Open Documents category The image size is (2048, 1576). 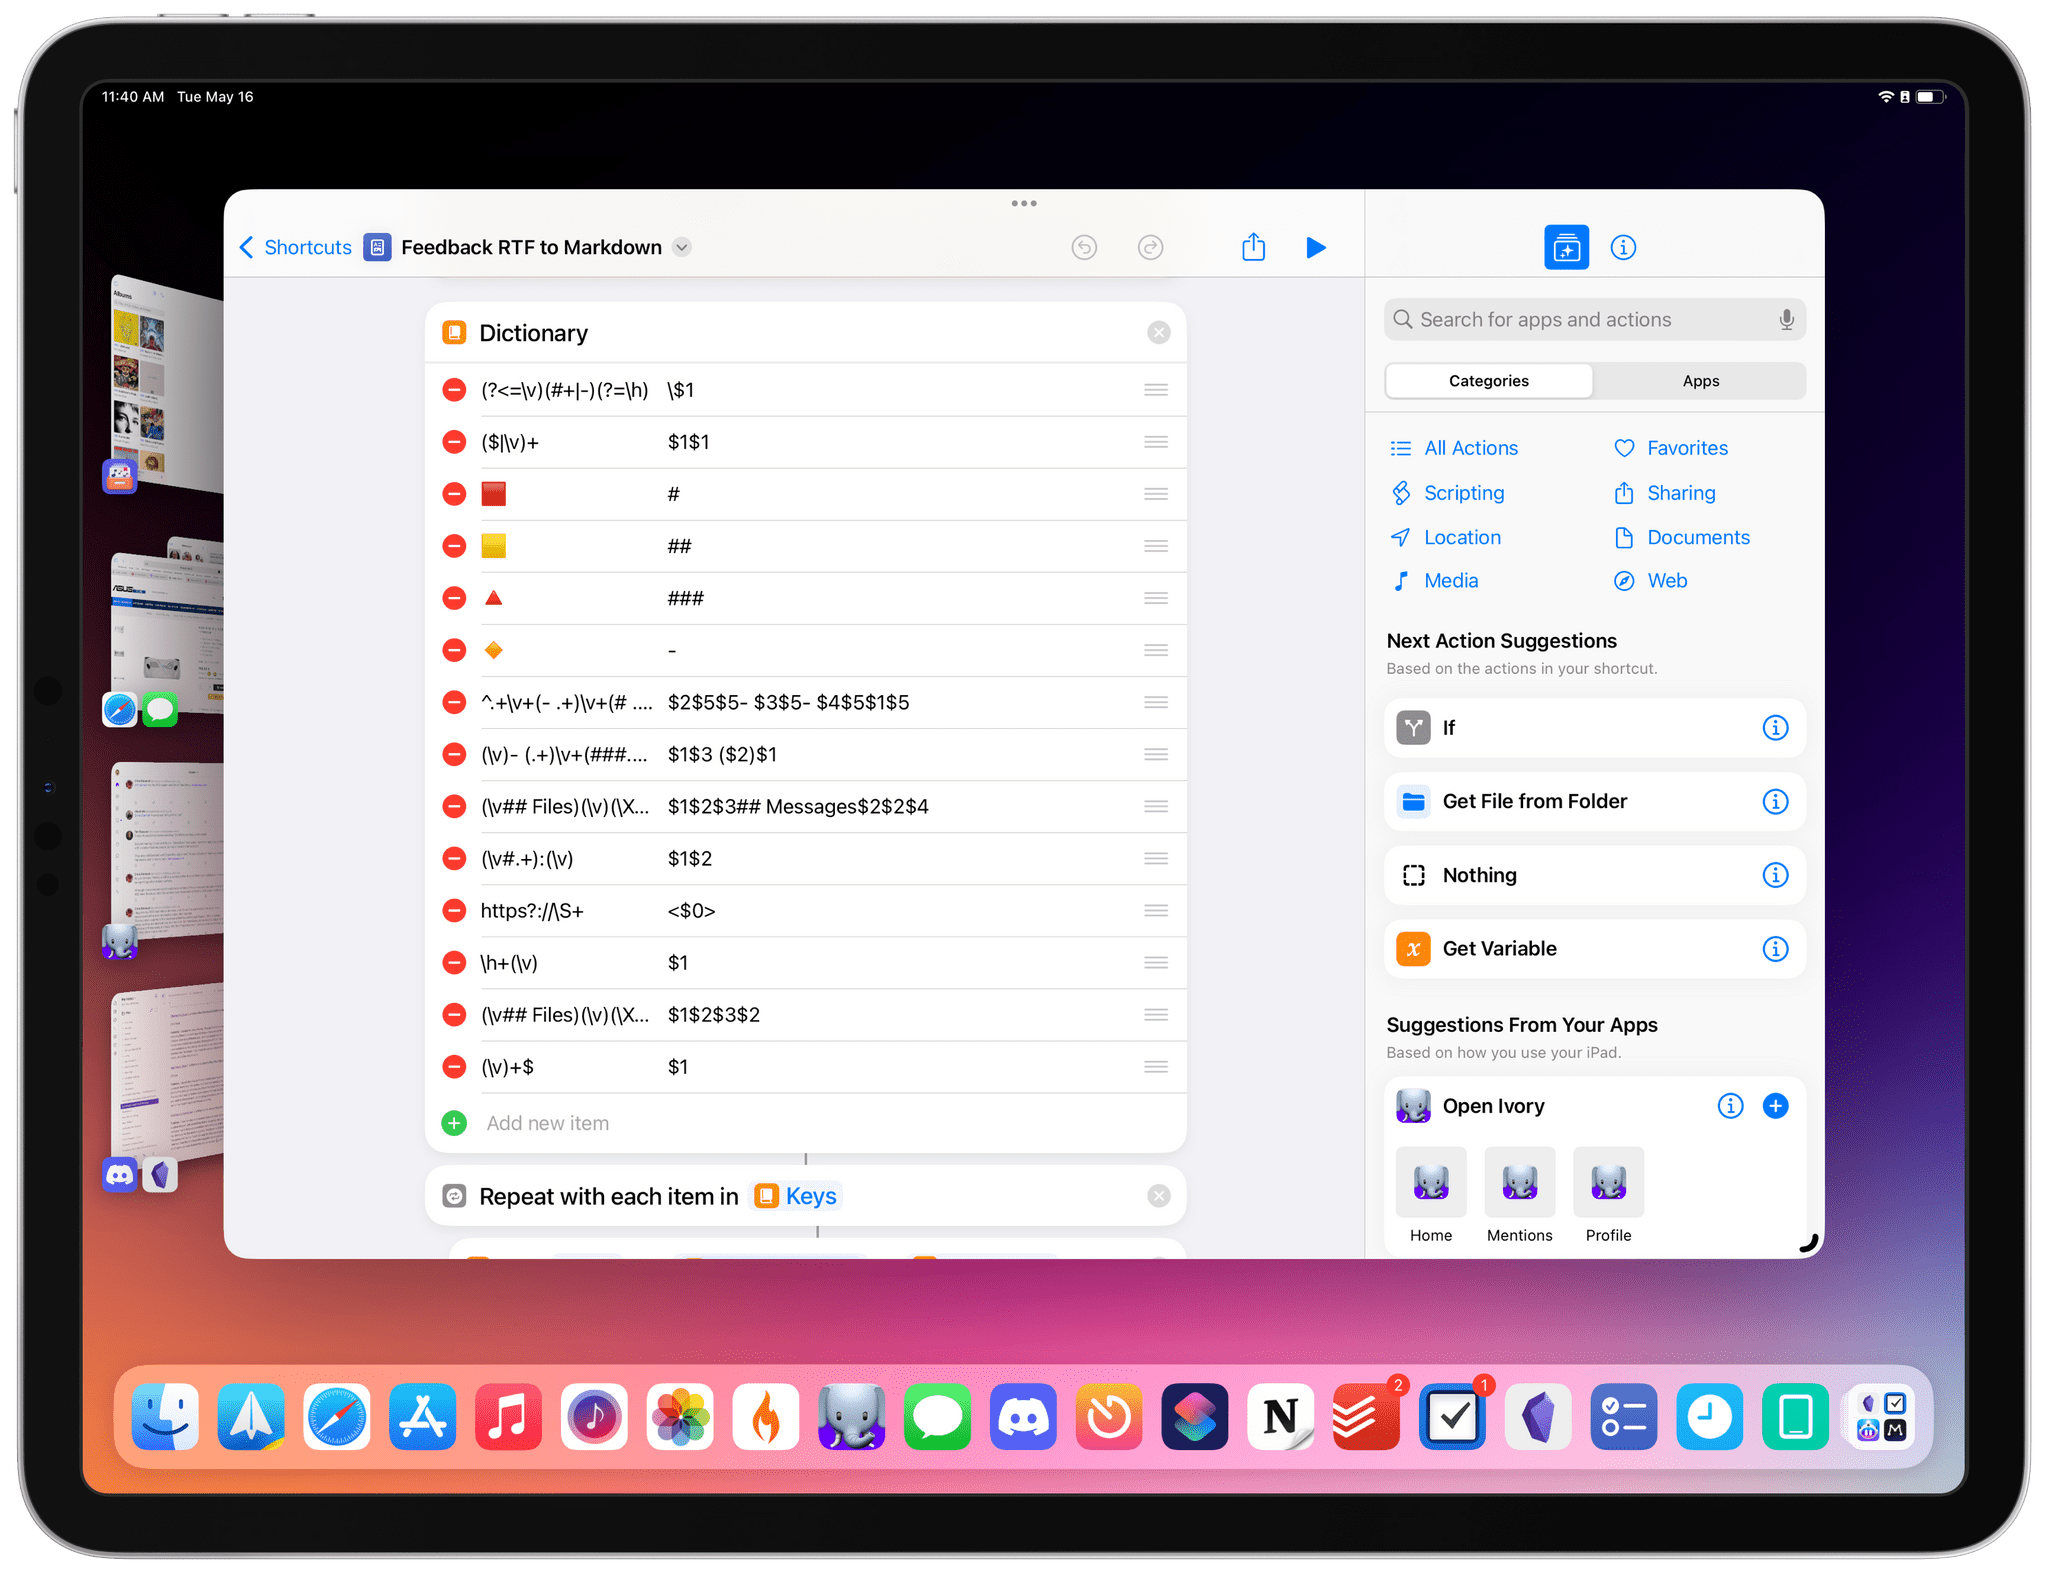click(1682, 537)
